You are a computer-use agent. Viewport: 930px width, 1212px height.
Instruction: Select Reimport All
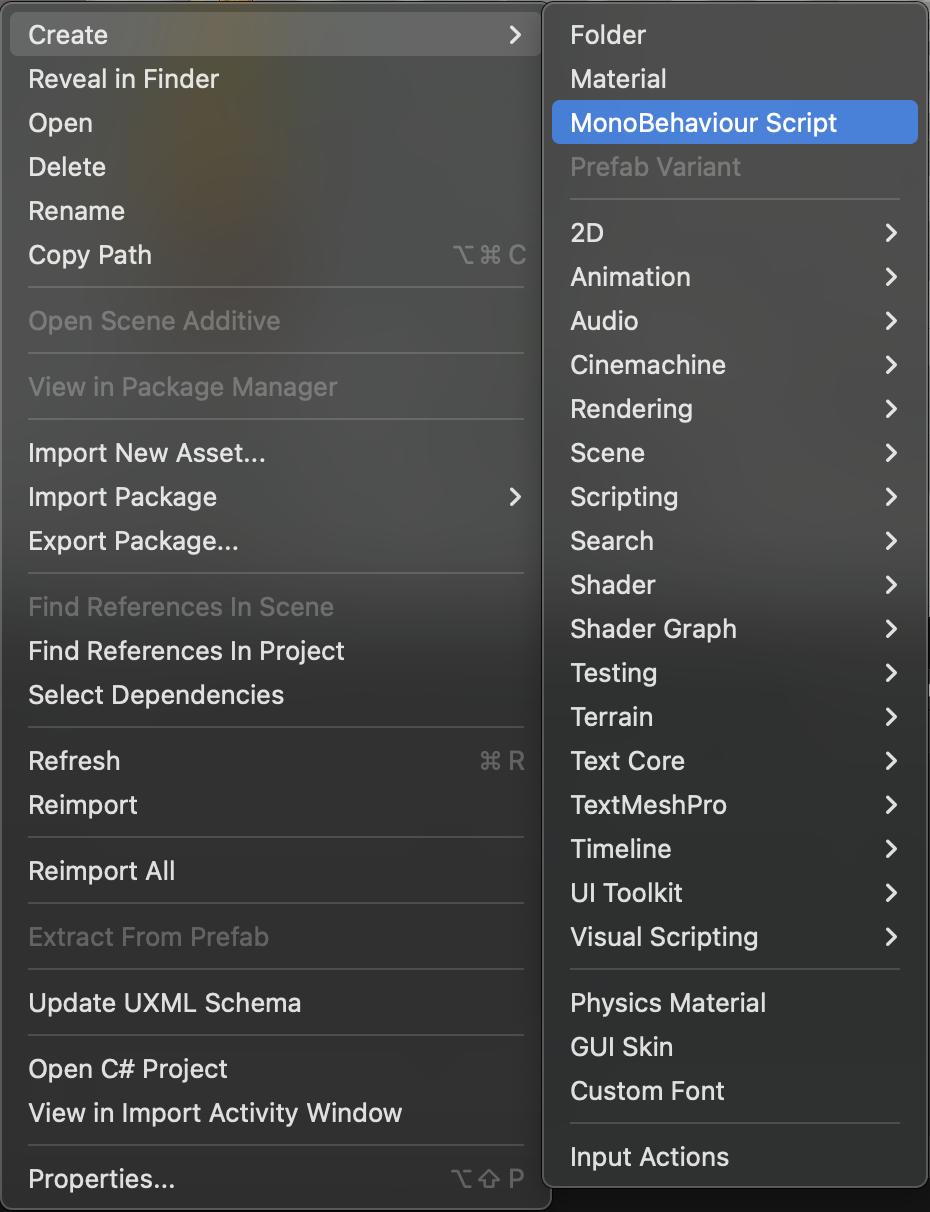pos(102,871)
